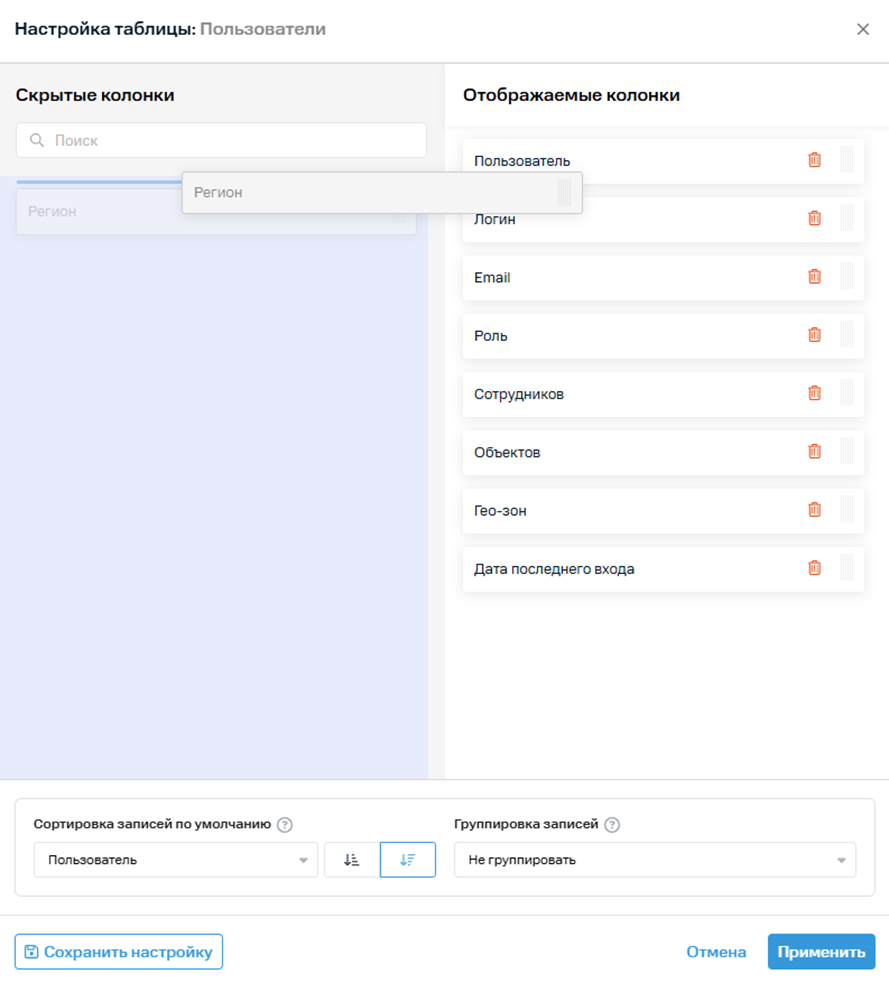Click trash icon for Объектов column

pos(814,451)
